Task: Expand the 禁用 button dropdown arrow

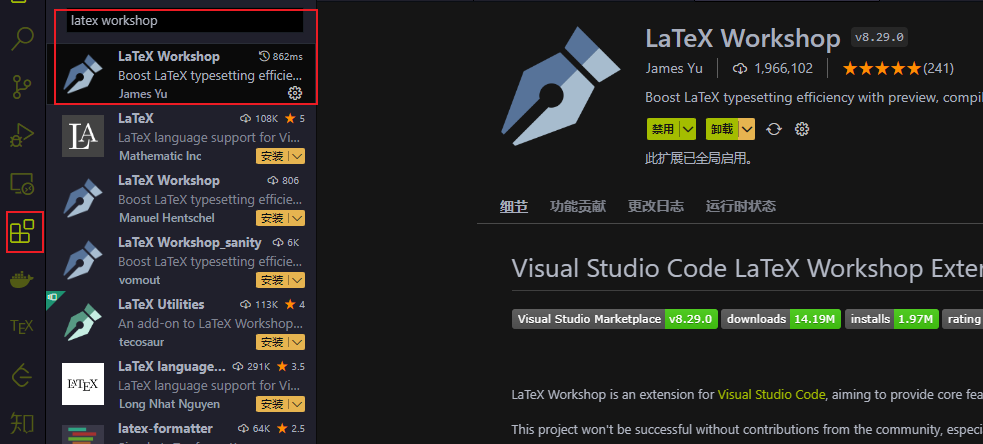Action: 687,129
